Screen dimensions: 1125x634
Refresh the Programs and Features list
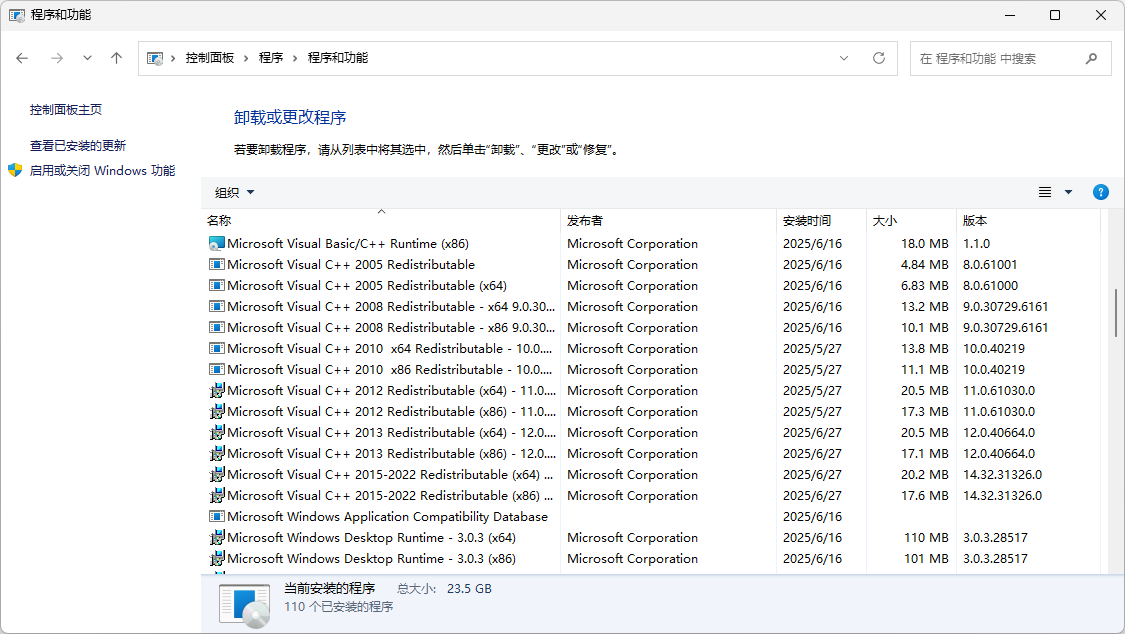(879, 58)
